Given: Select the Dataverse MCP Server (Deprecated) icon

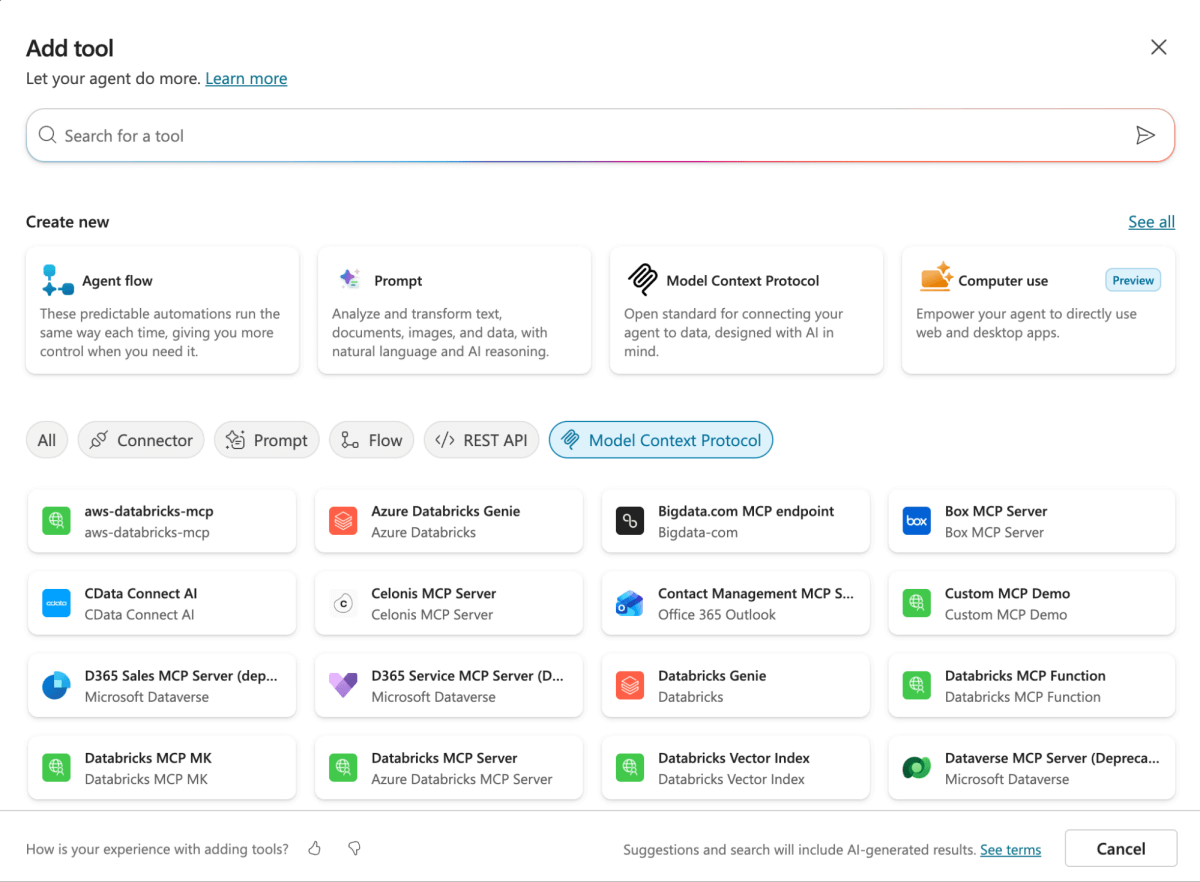Looking at the screenshot, I should coord(916,767).
